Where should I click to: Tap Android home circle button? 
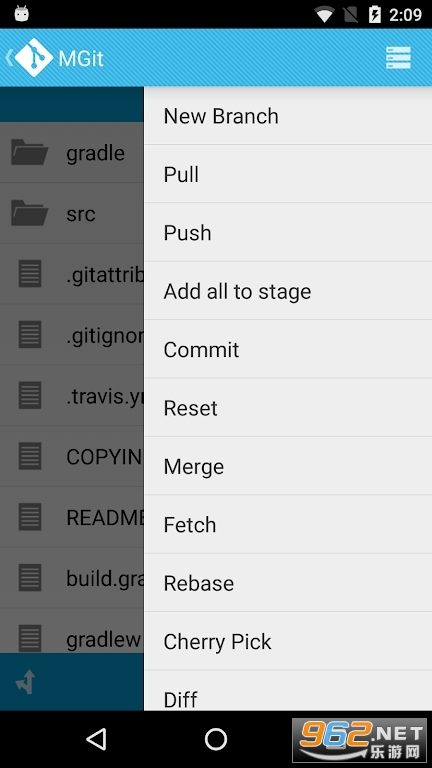[x=216, y=739]
